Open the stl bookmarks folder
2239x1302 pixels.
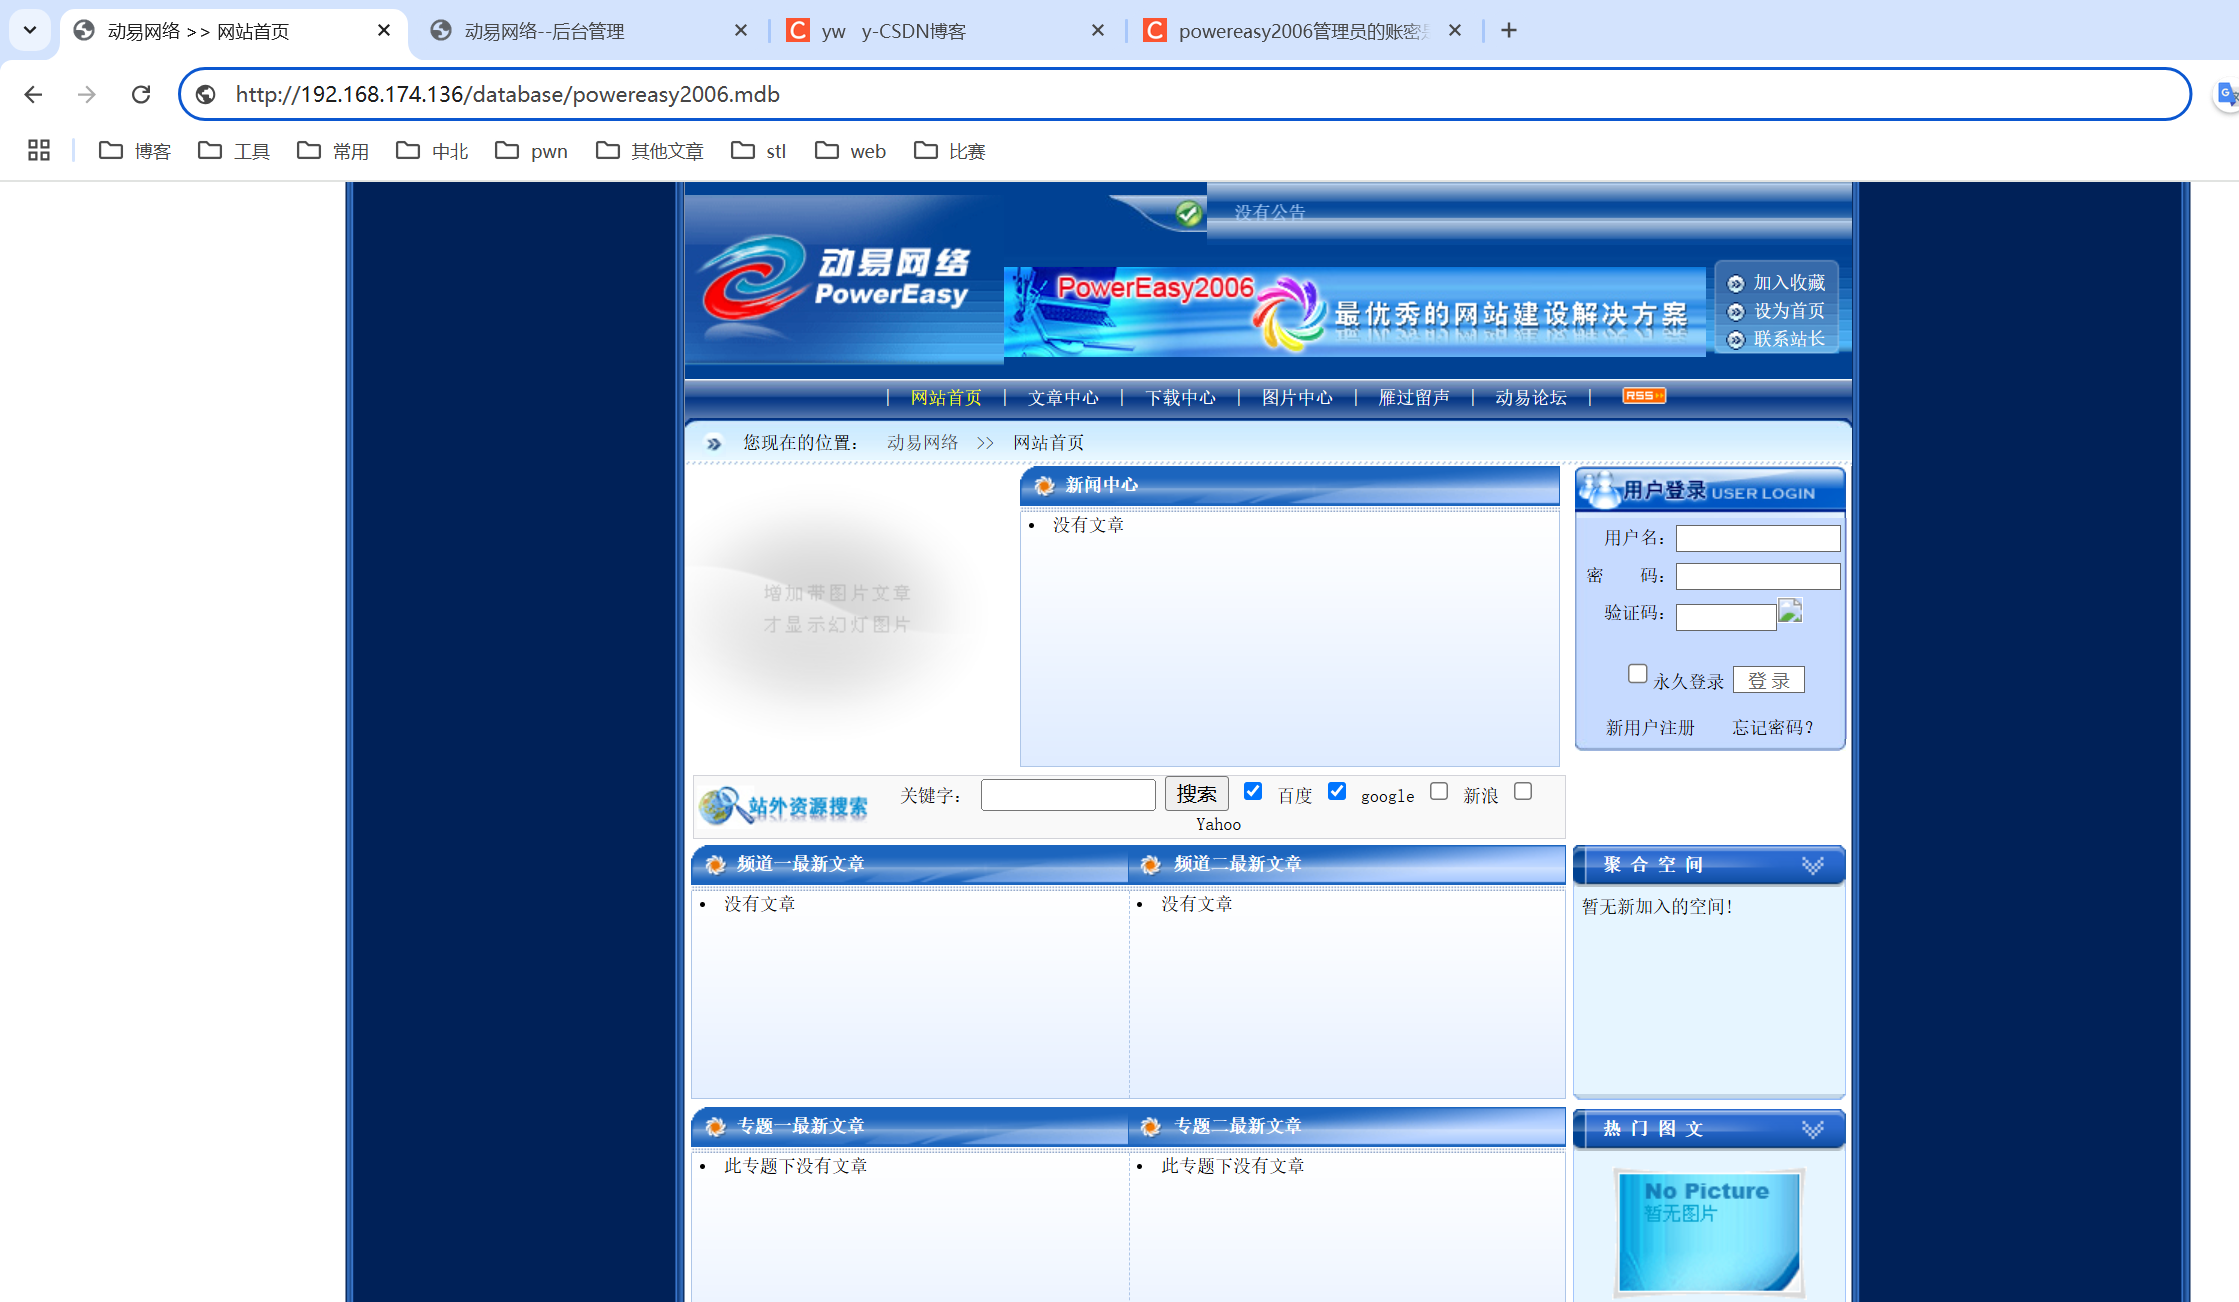(x=759, y=151)
